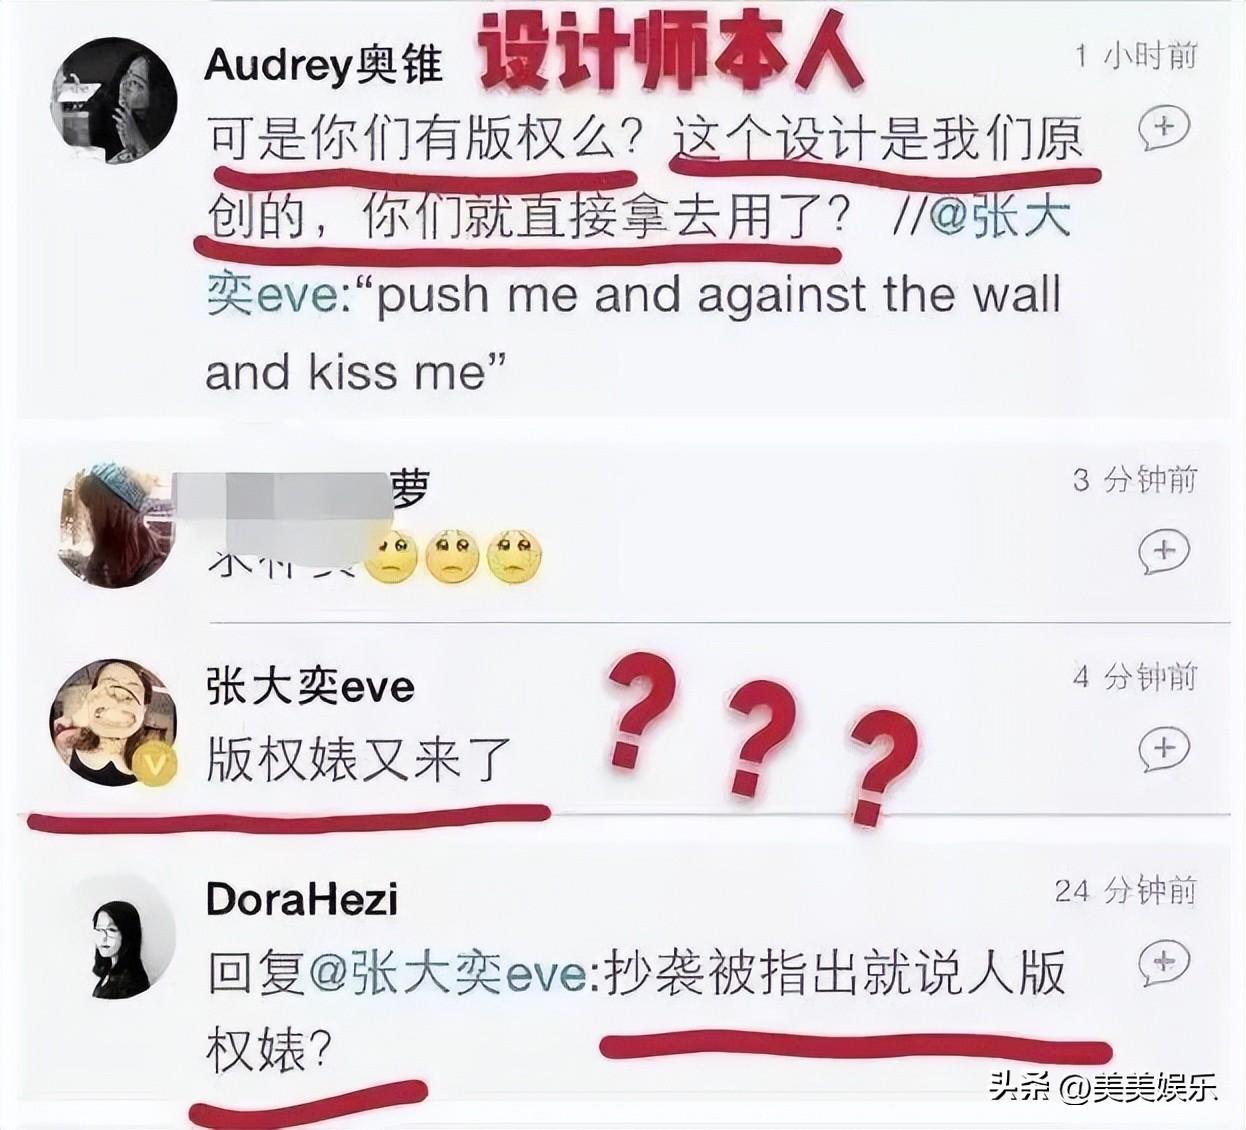Viewport: 1246px width, 1130px height.
Task: Click the first sad emoji face
Action: click(x=392, y=556)
